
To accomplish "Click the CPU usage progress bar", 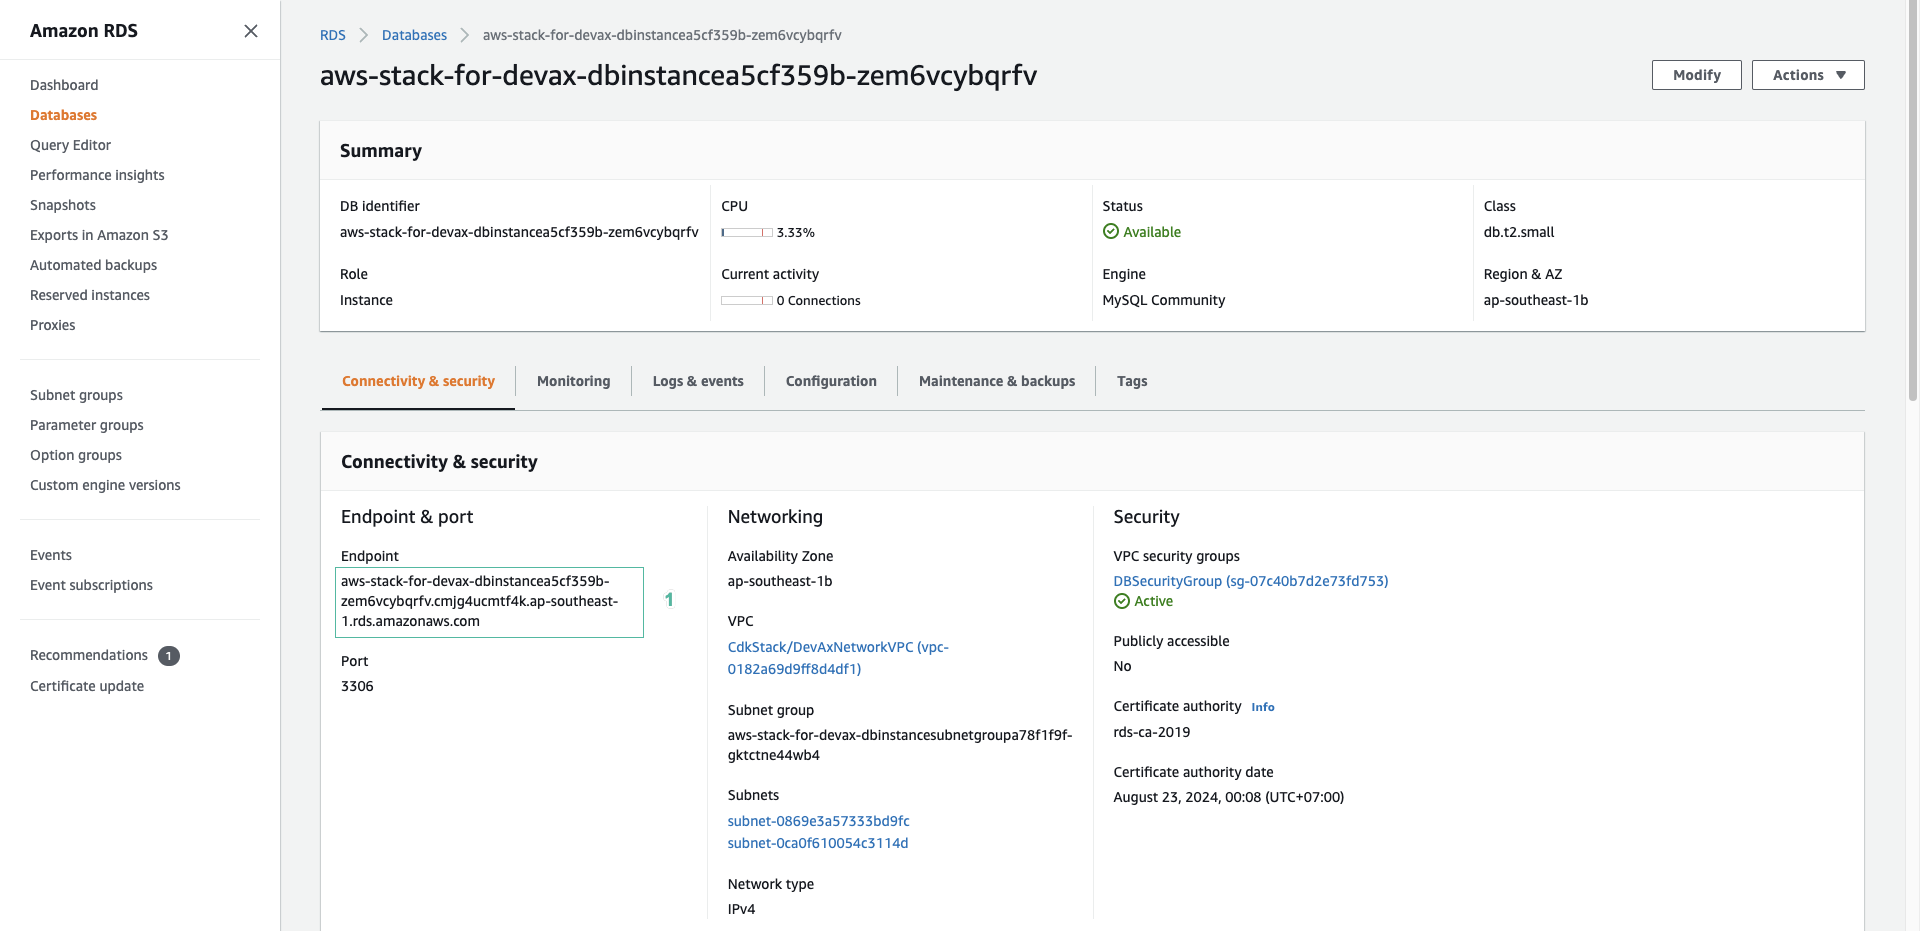I will (x=747, y=232).
